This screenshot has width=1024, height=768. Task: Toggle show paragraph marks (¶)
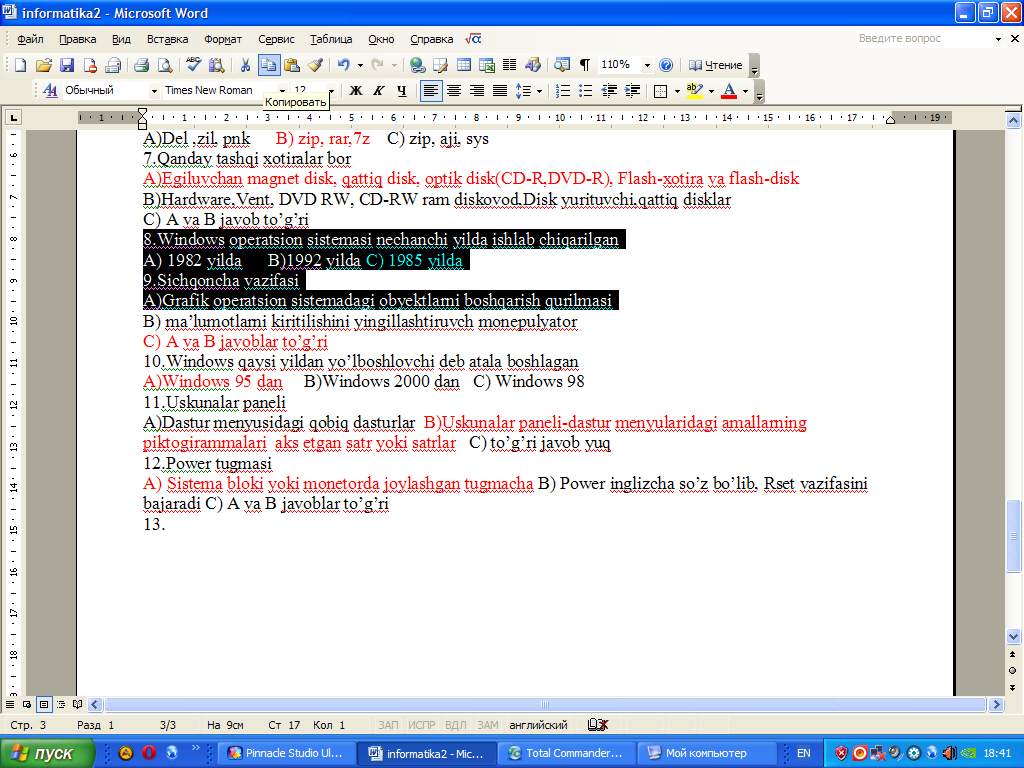(585, 65)
